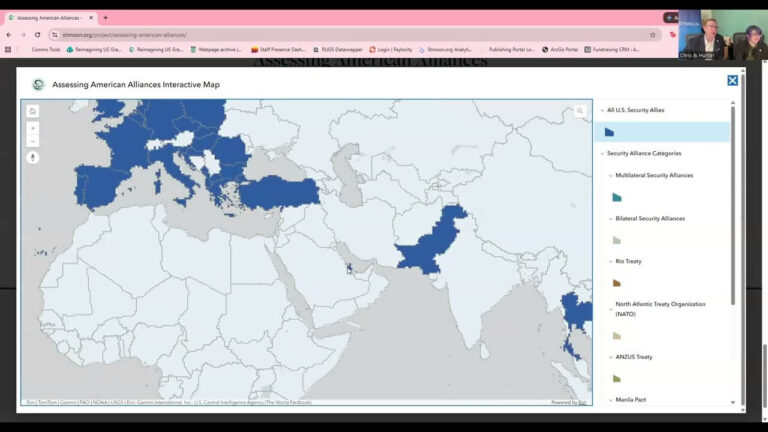This screenshot has width=768, height=432.
Task: Select the Rio Treaty label
Action: (x=628, y=262)
